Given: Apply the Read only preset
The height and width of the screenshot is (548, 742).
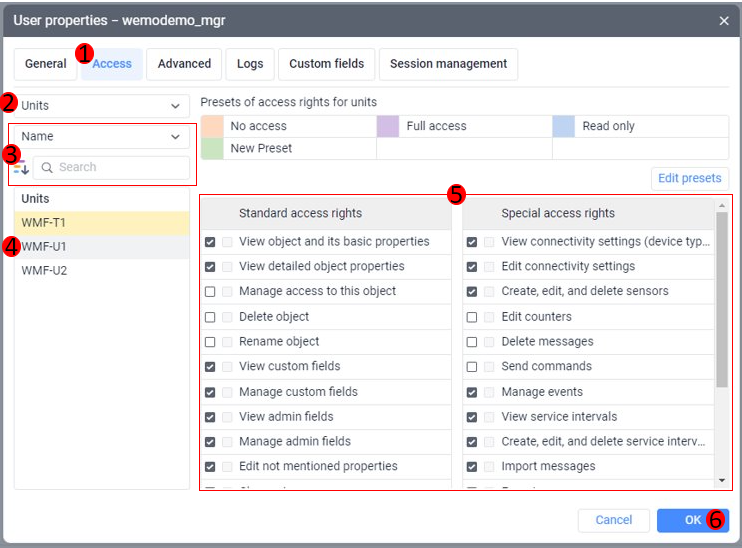Looking at the screenshot, I should (x=641, y=126).
